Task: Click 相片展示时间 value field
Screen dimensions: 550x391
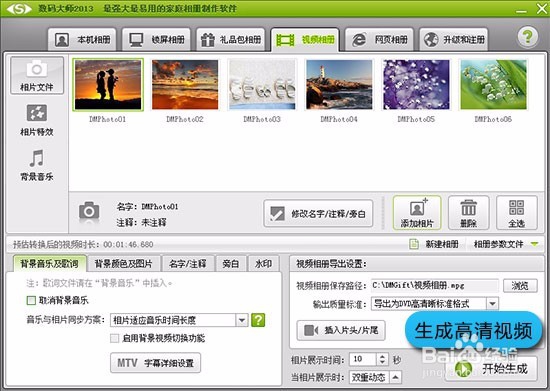Action: (x=363, y=359)
